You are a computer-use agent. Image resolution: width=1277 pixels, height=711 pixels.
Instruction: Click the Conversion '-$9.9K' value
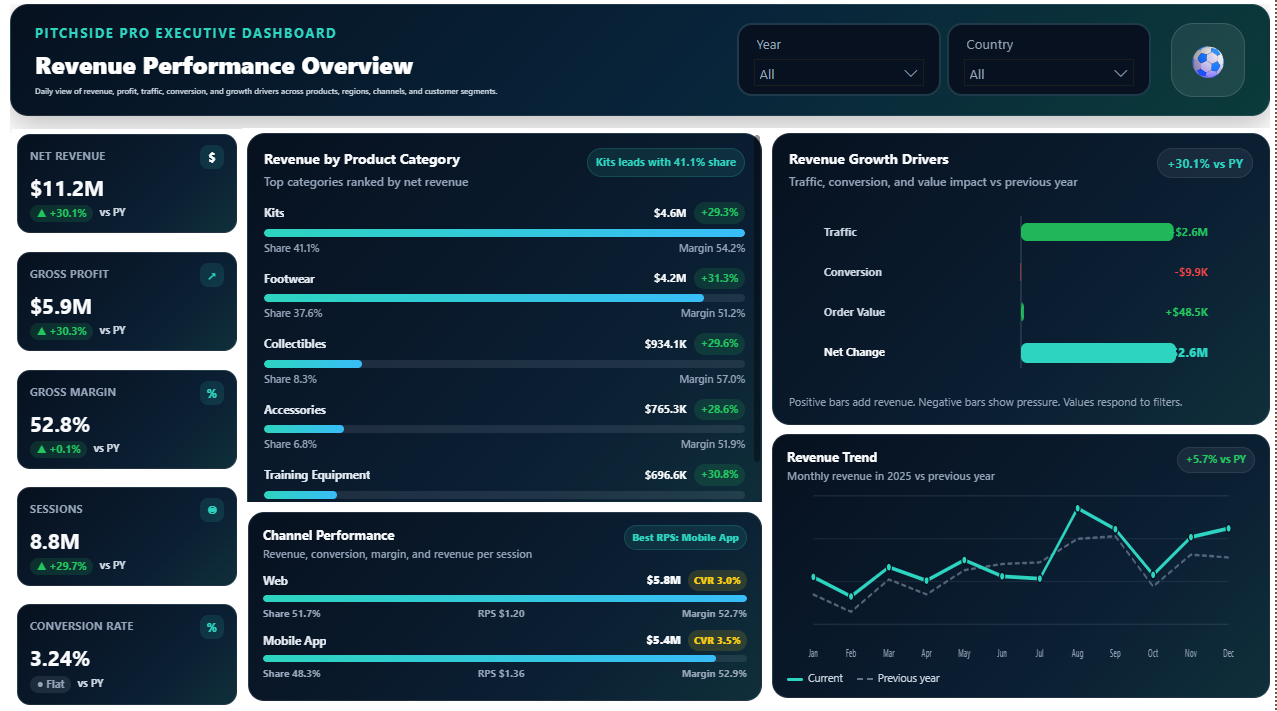pos(1191,272)
